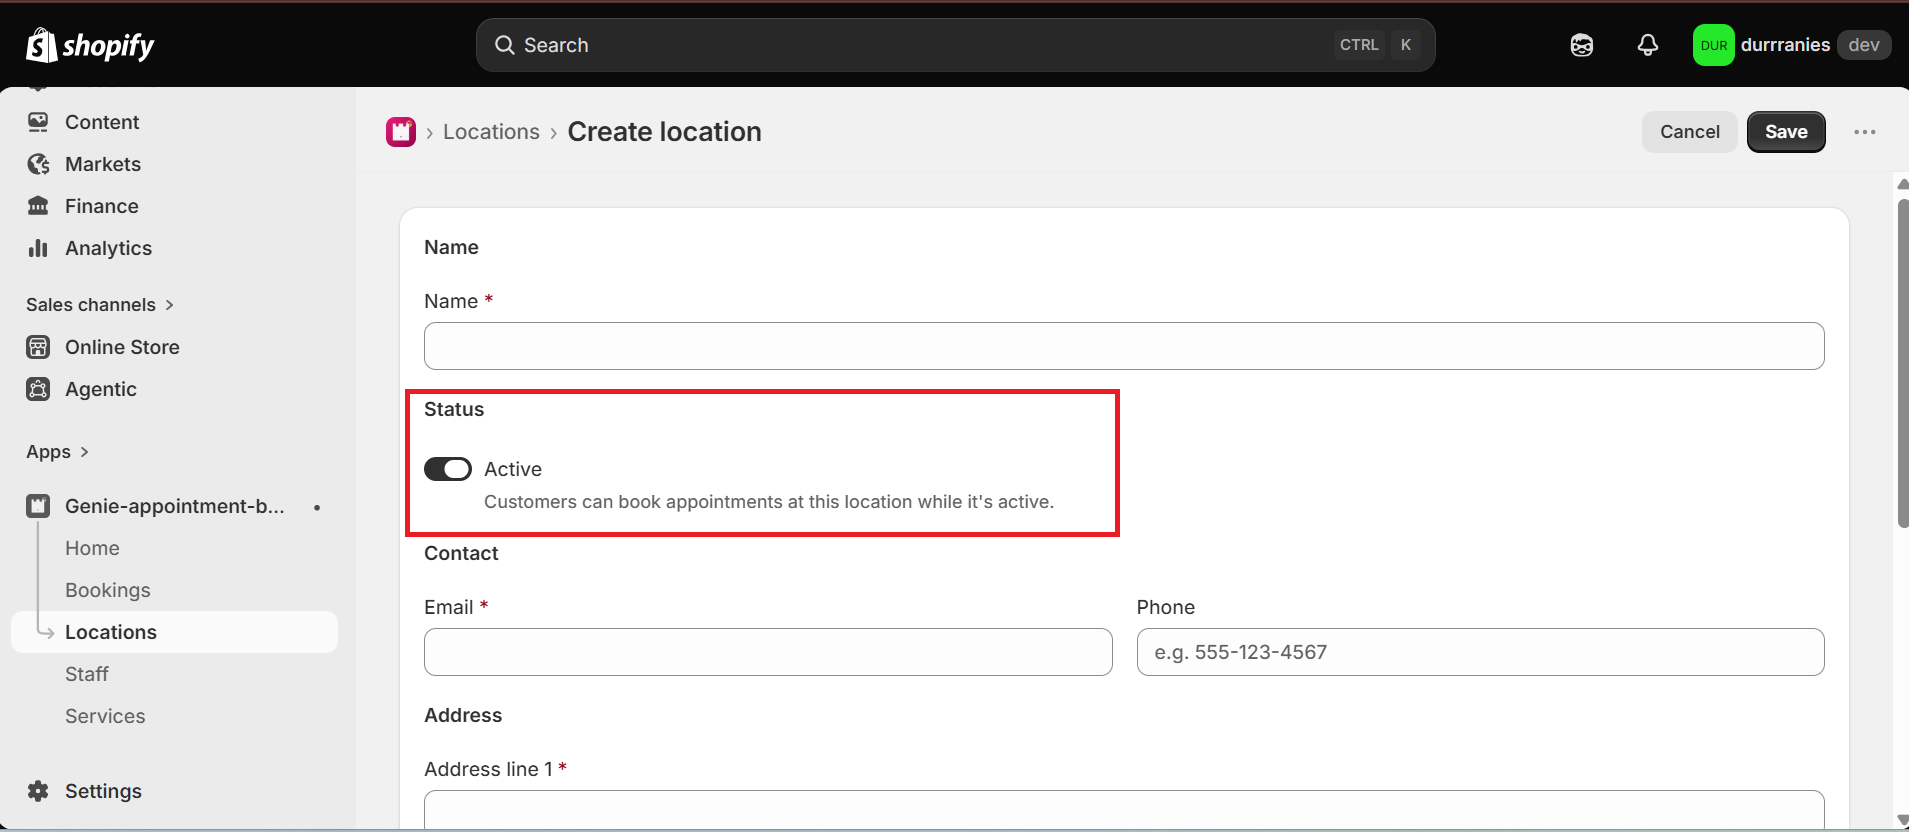Screen dimensions: 1909x832
Task: Toggle the Active status switch
Action: (x=447, y=469)
